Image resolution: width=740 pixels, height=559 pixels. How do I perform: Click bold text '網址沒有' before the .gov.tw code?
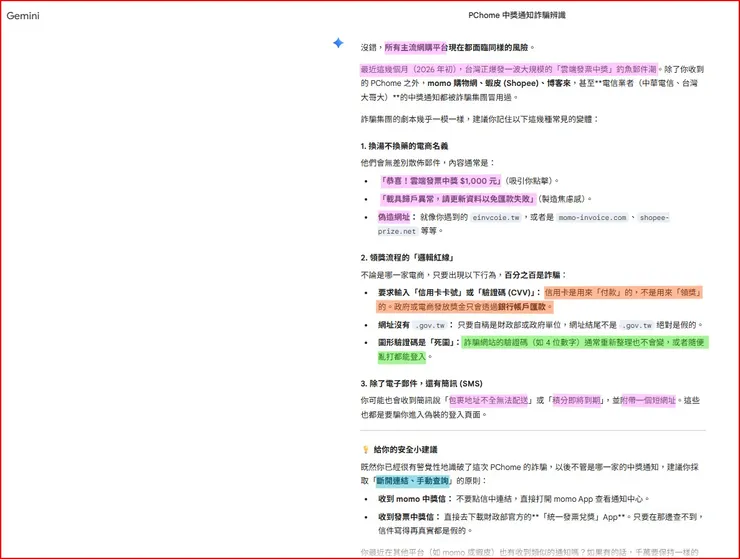394,325
